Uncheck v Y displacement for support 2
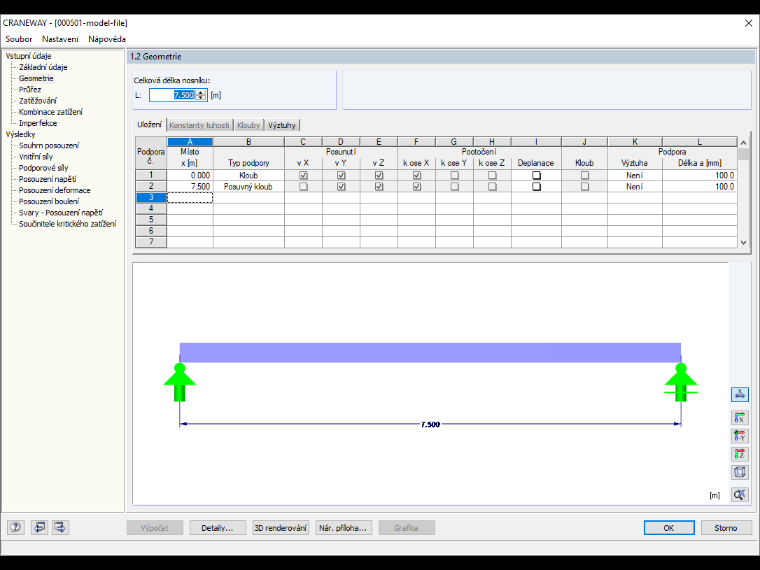This screenshot has width=760, height=570. tap(341, 187)
